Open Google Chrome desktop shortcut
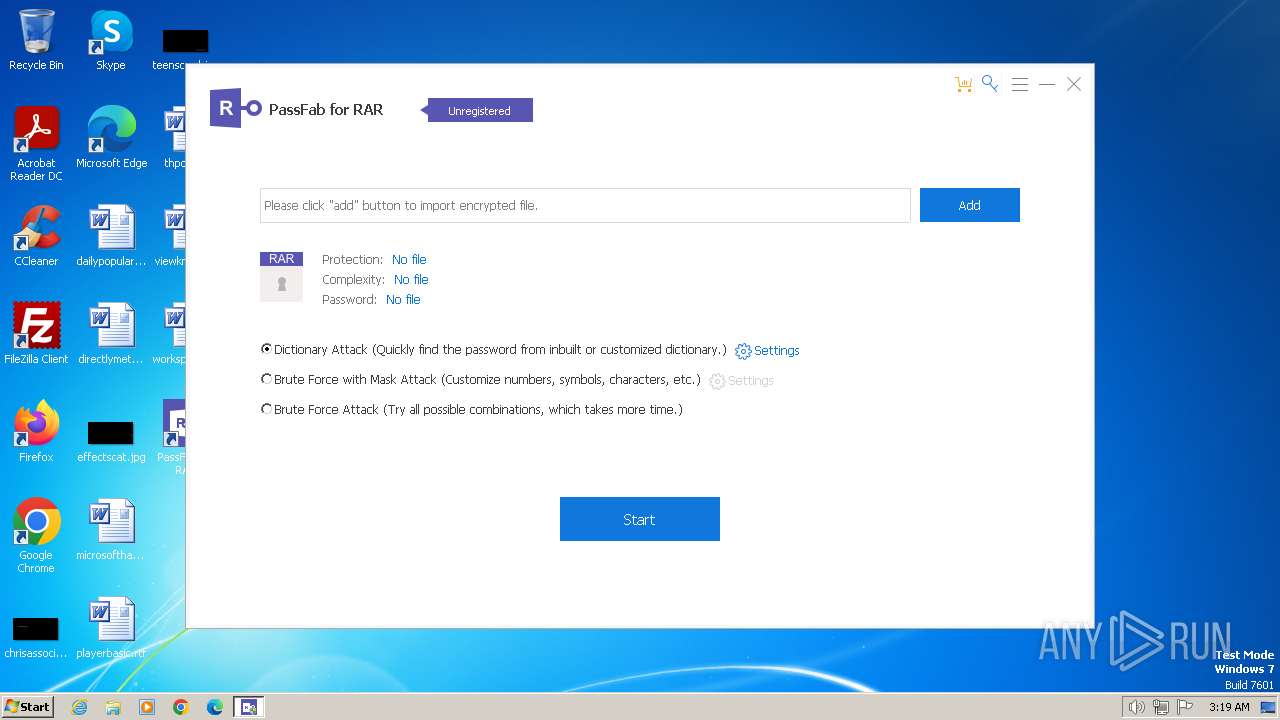 [36, 536]
